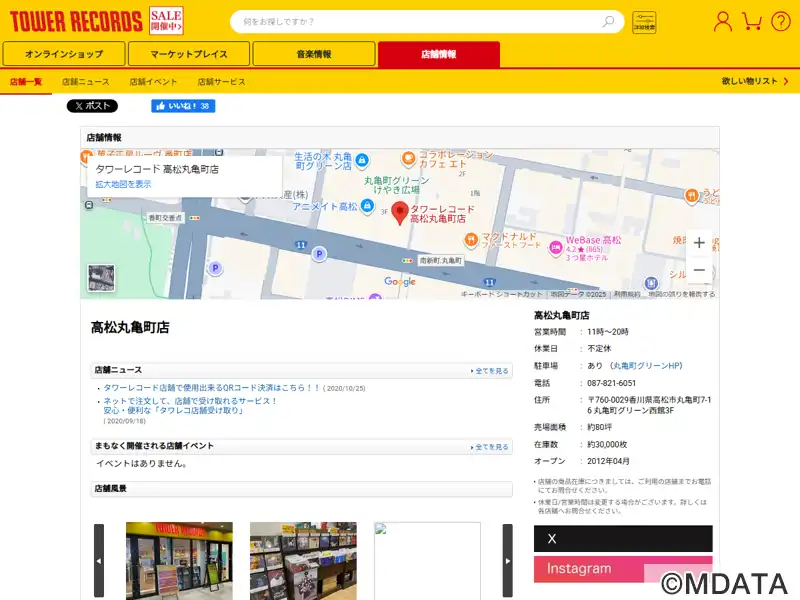Open the store's Instagram button

pyautogui.click(x=623, y=569)
